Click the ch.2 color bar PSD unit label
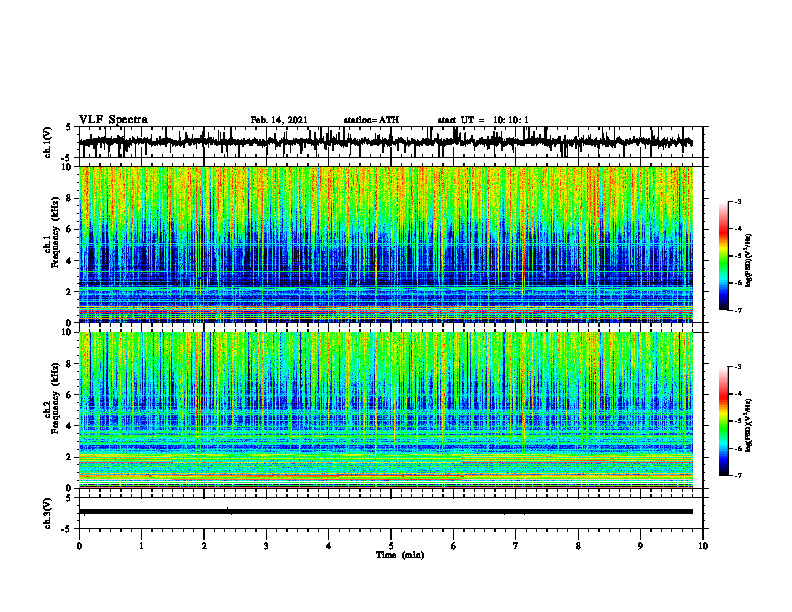 point(749,425)
